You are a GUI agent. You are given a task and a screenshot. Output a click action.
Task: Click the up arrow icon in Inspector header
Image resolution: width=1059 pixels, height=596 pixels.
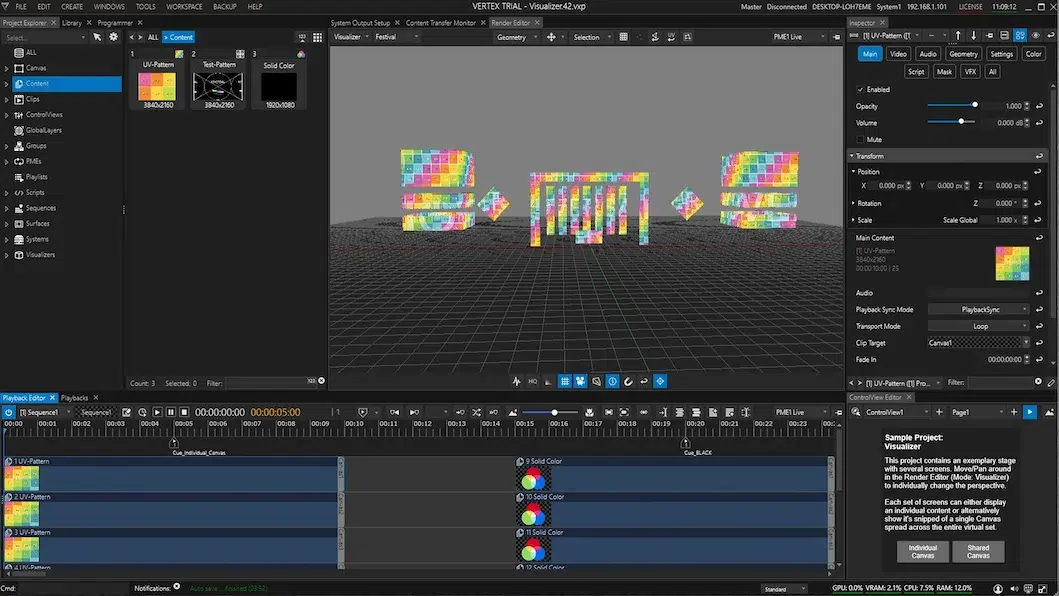point(958,37)
